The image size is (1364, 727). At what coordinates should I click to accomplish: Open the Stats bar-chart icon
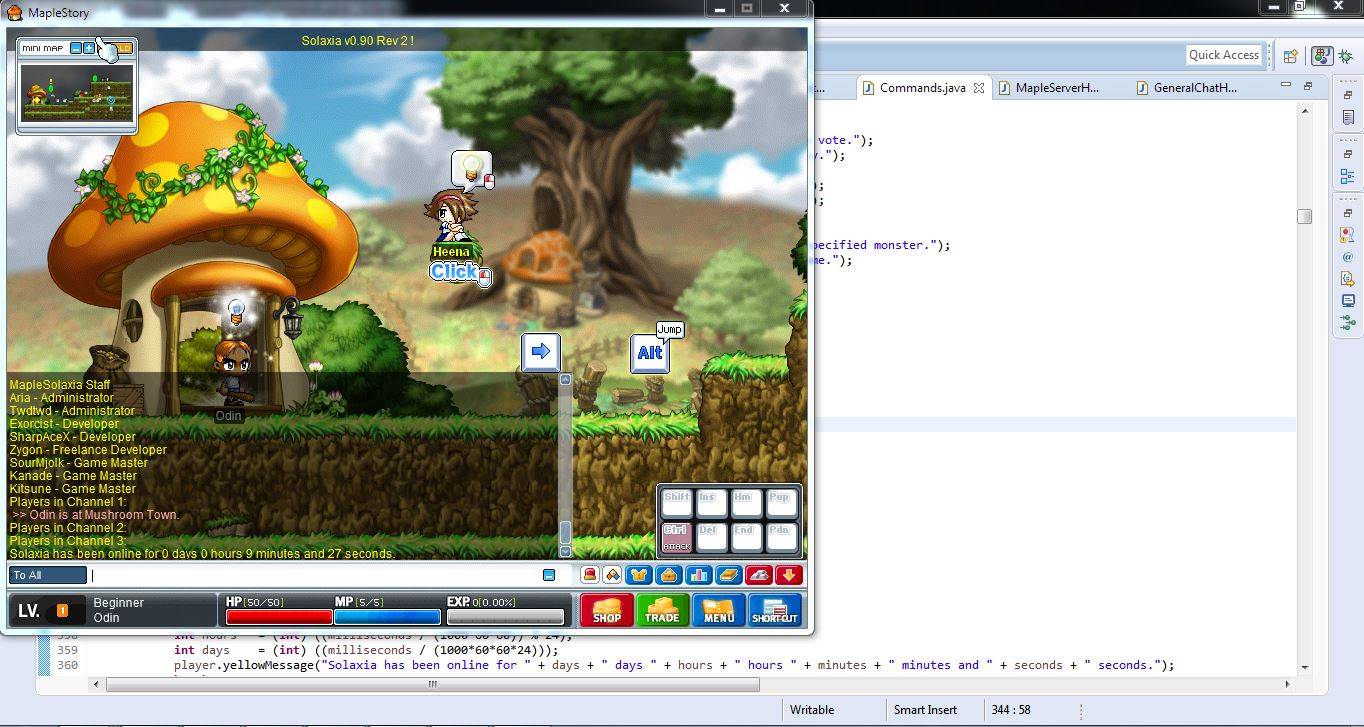[698, 575]
